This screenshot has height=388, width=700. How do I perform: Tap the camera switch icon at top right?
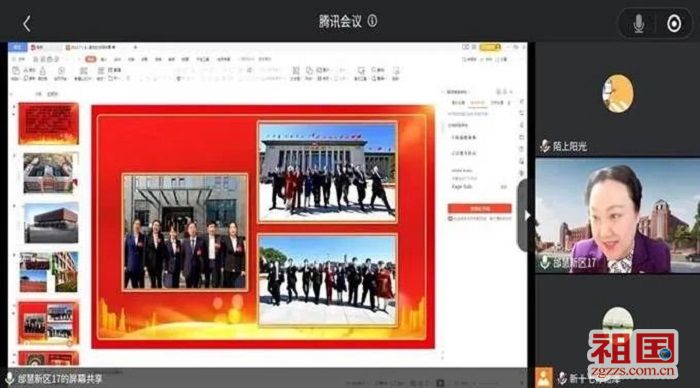674,24
